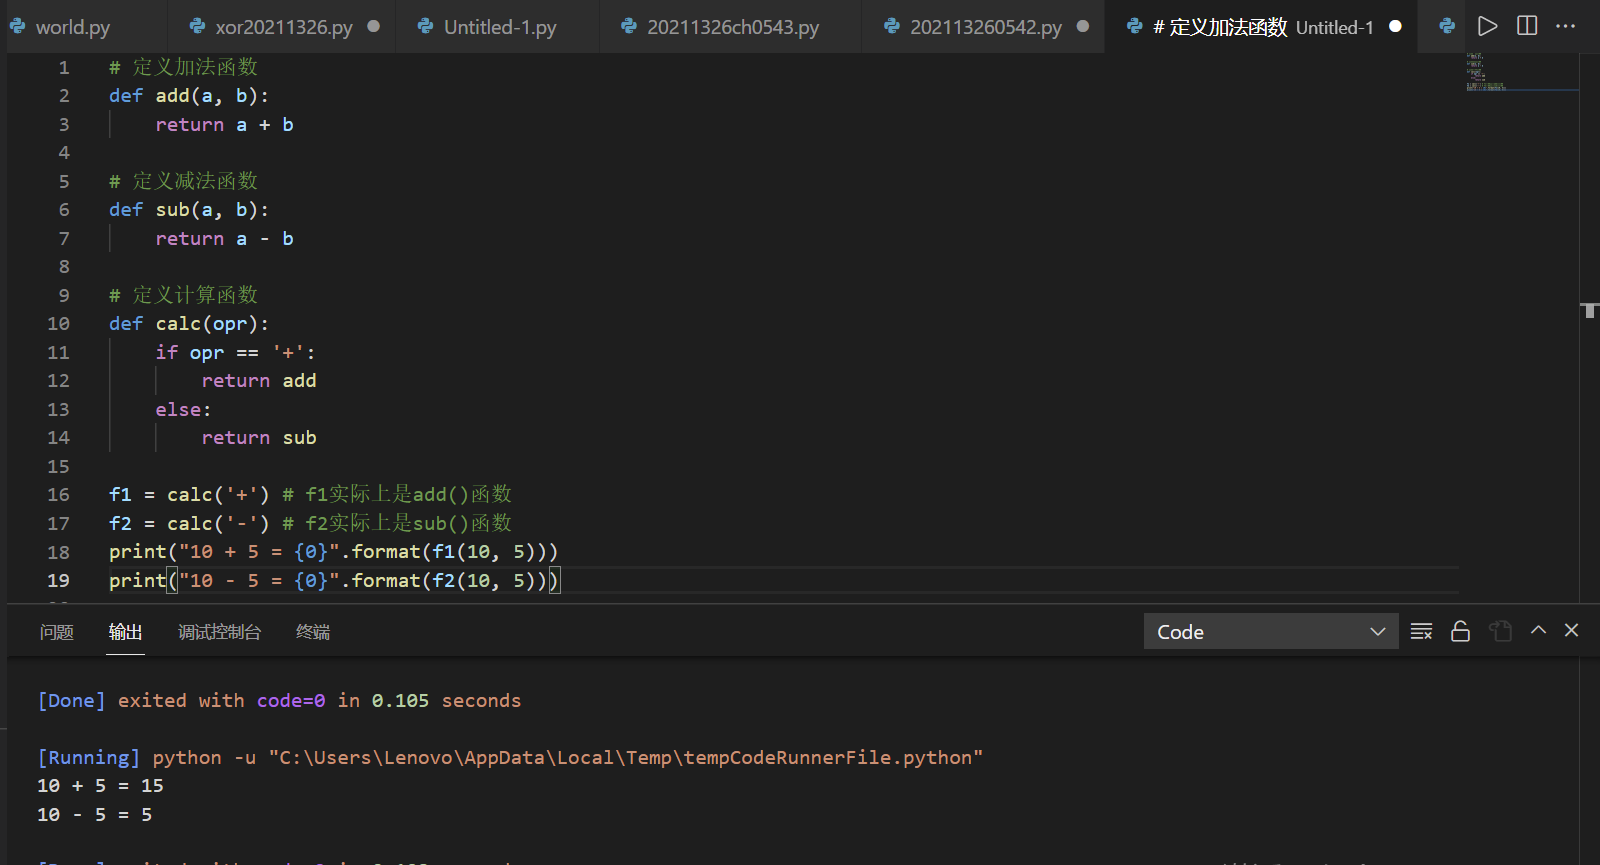Toggle output scroll lock
This screenshot has height=865, width=1600.
coord(1460,631)
